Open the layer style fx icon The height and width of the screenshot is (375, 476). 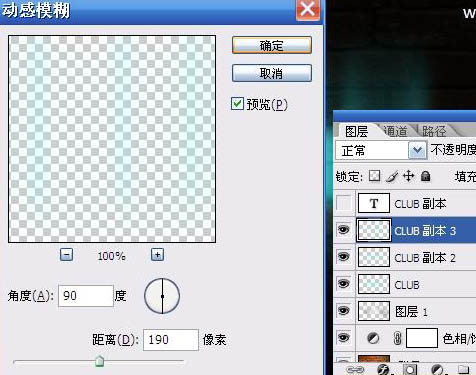point(383,369)
